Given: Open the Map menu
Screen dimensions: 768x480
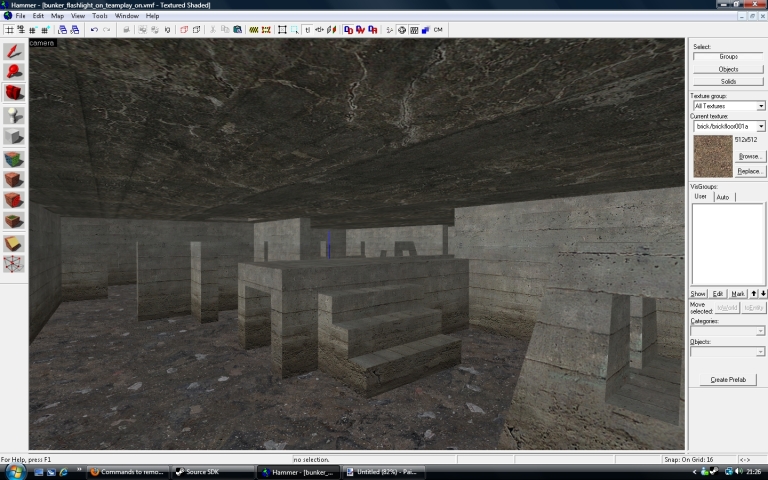Looking at the screenshot, I should point(57,16).
